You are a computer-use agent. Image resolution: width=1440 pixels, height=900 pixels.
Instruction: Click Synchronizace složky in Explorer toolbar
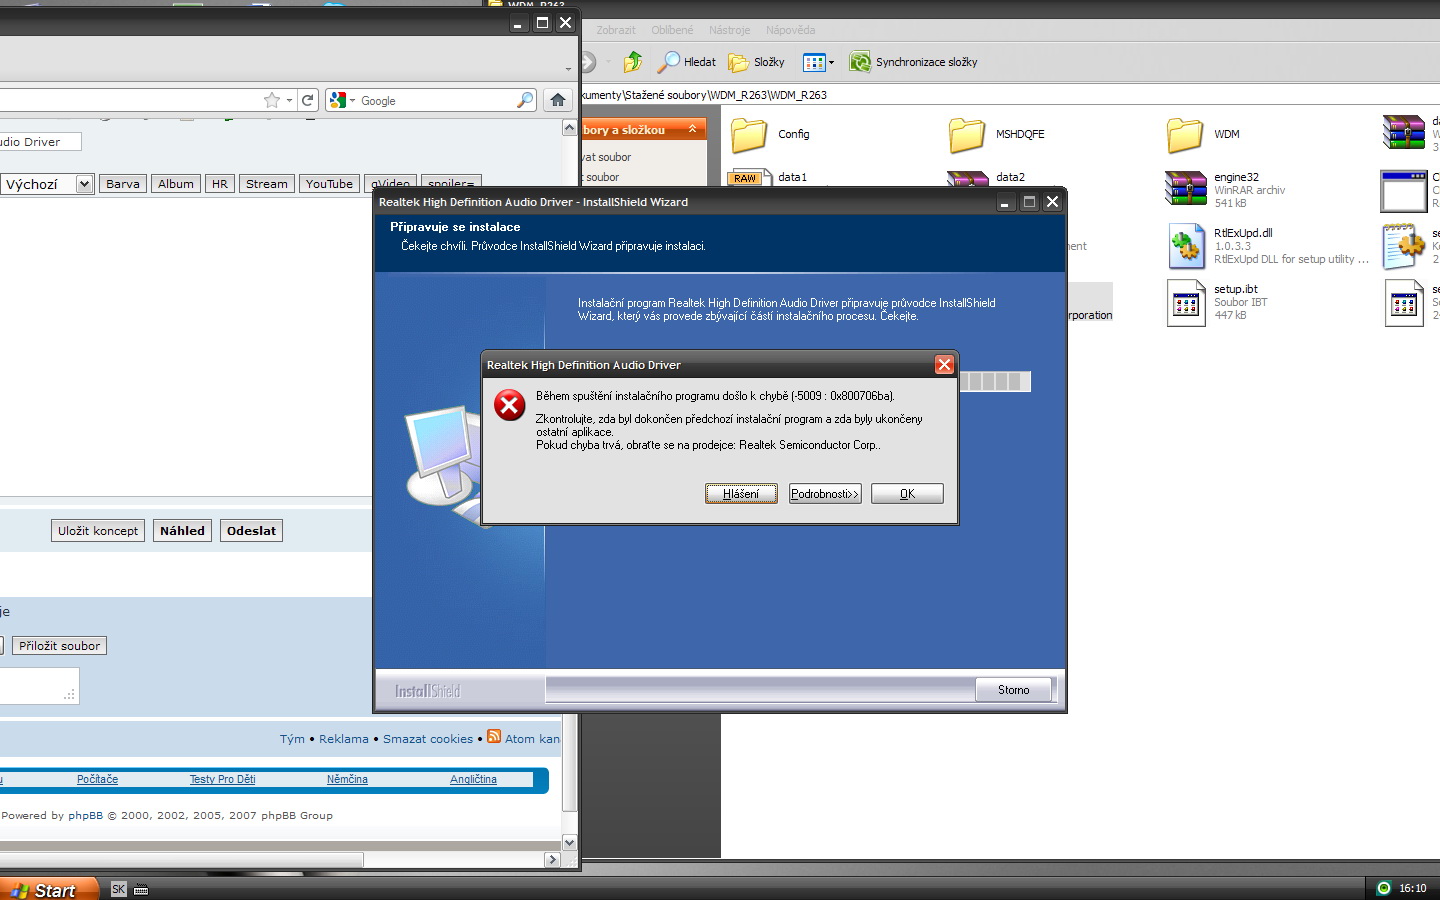[x=913, y=62]
